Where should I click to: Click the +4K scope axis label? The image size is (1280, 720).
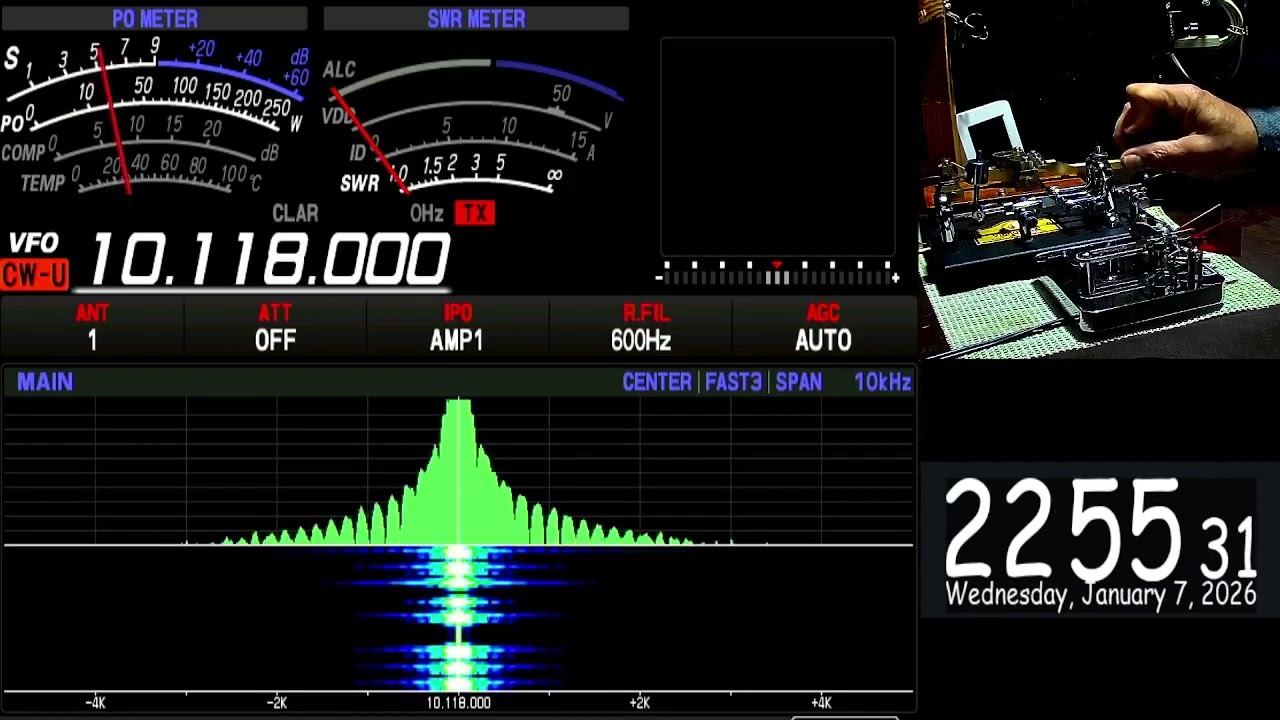point(821,703)
